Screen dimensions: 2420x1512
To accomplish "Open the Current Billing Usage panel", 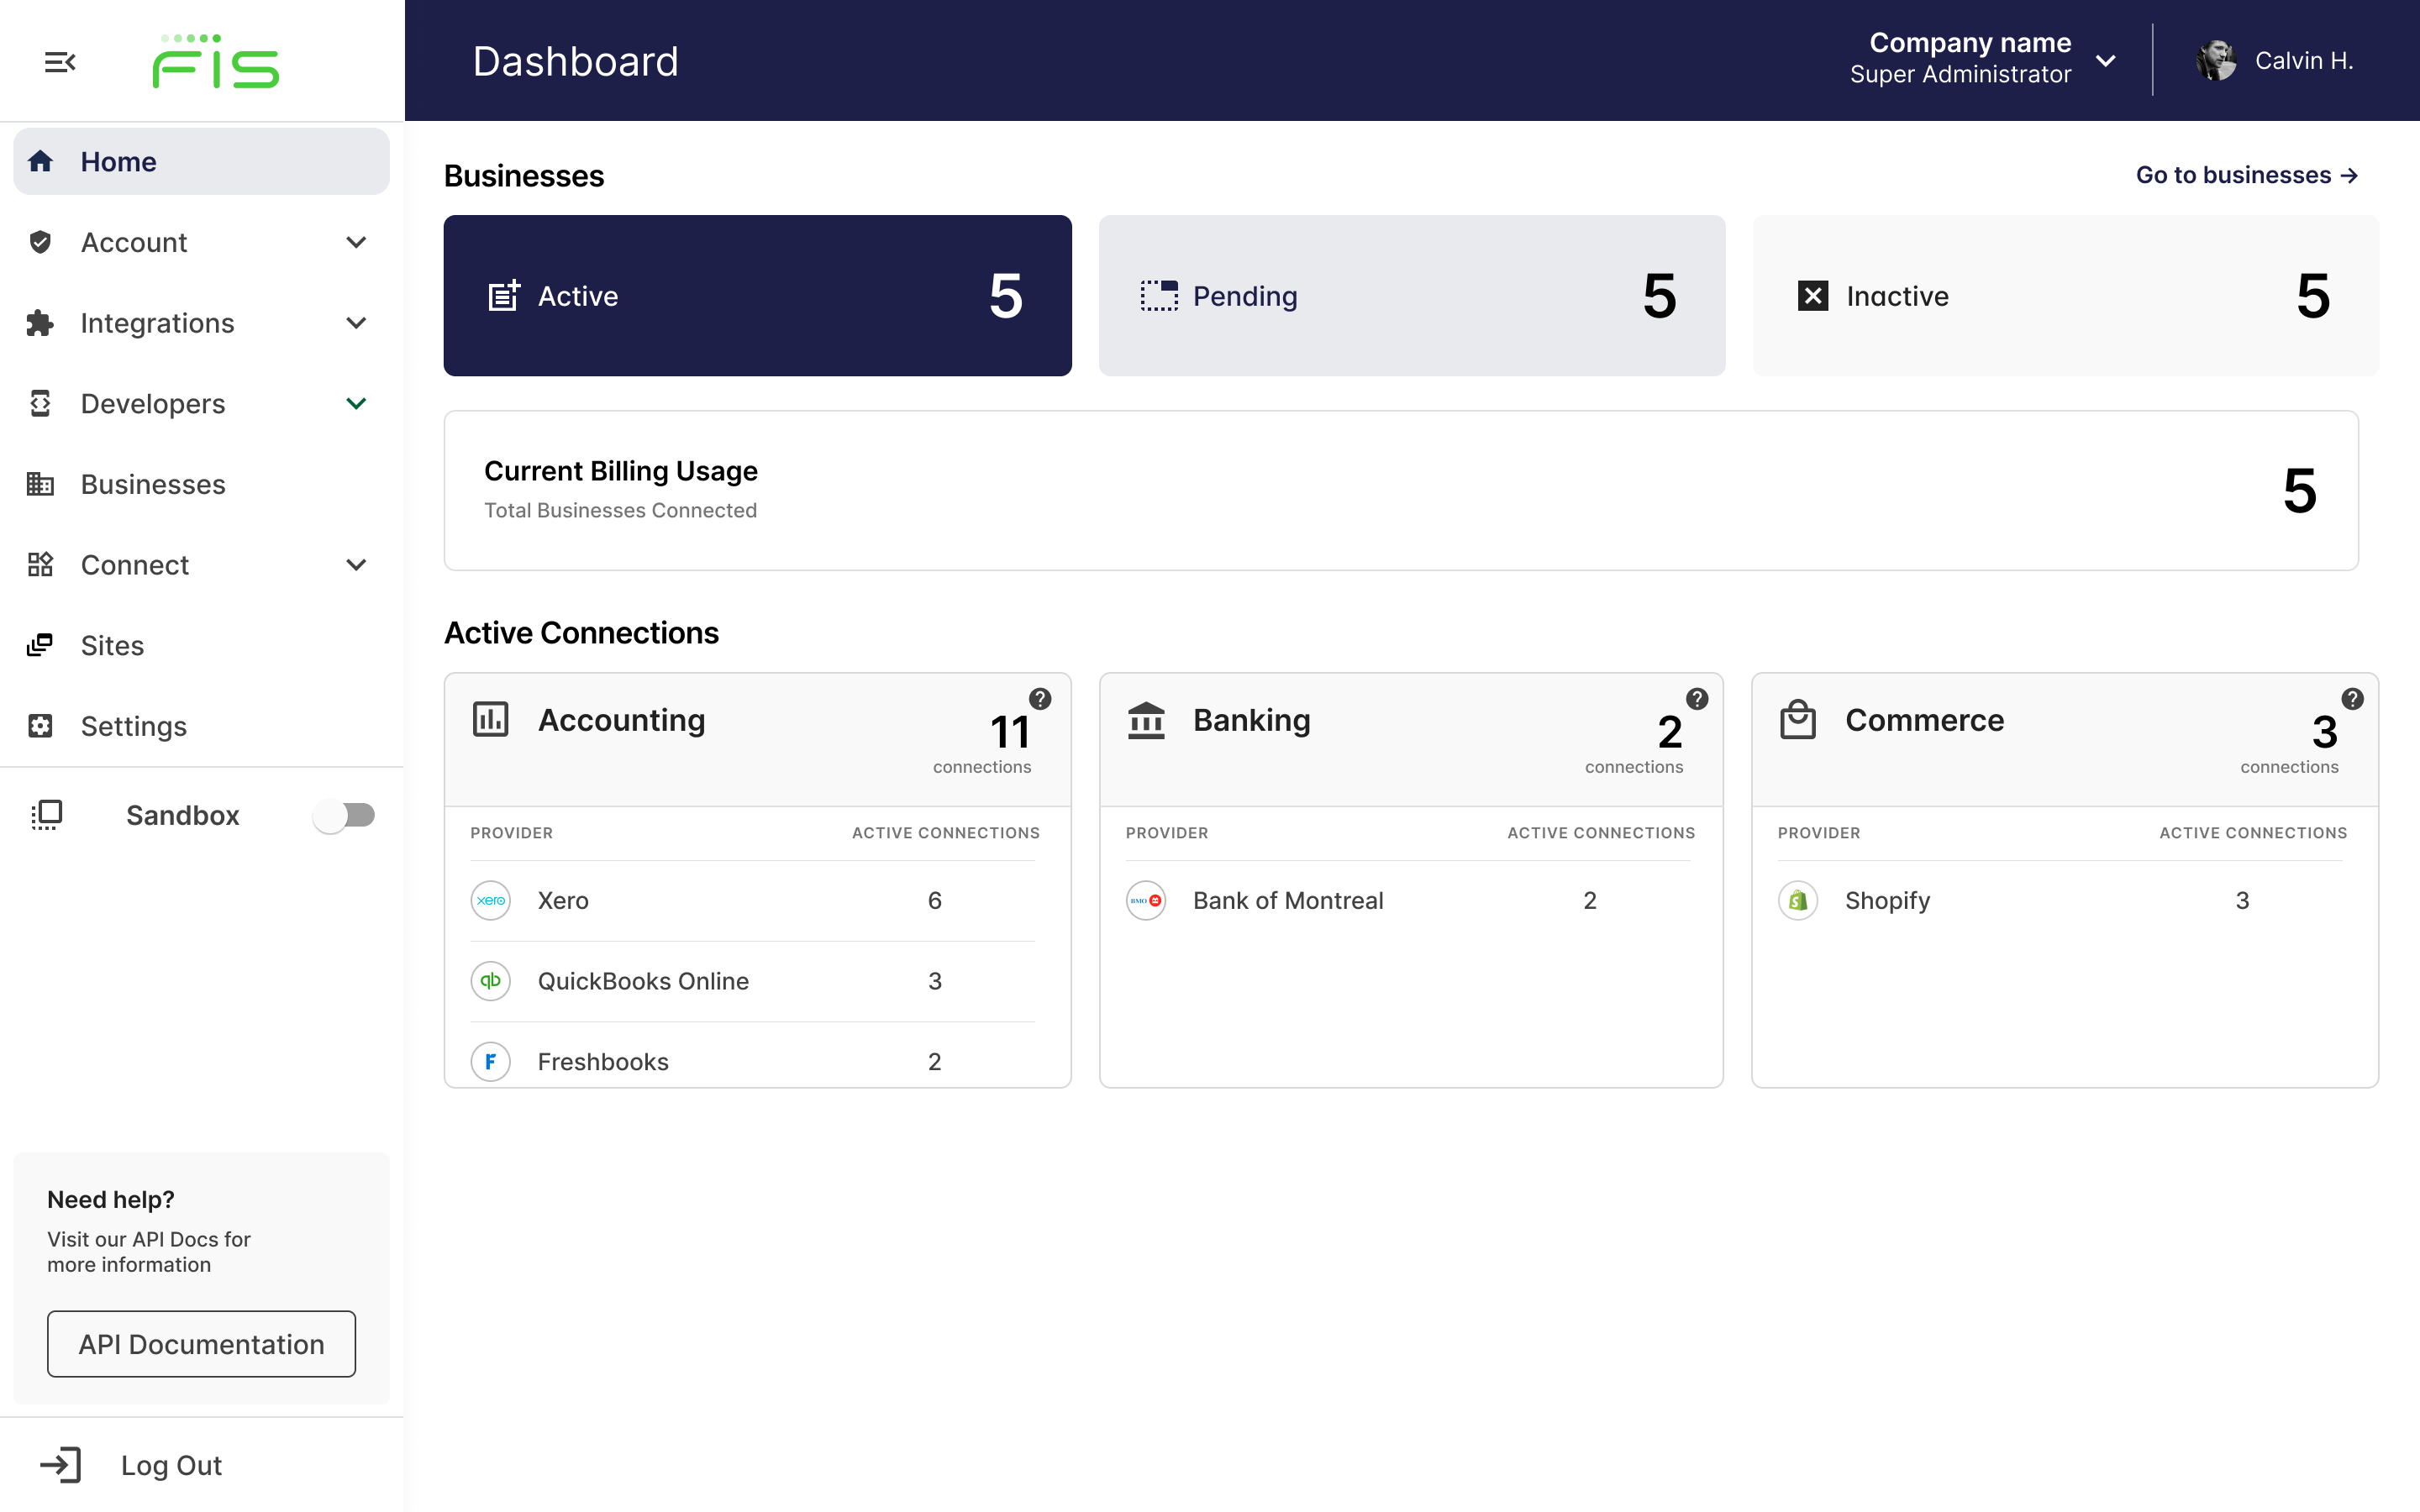I will click(1401, 490).
